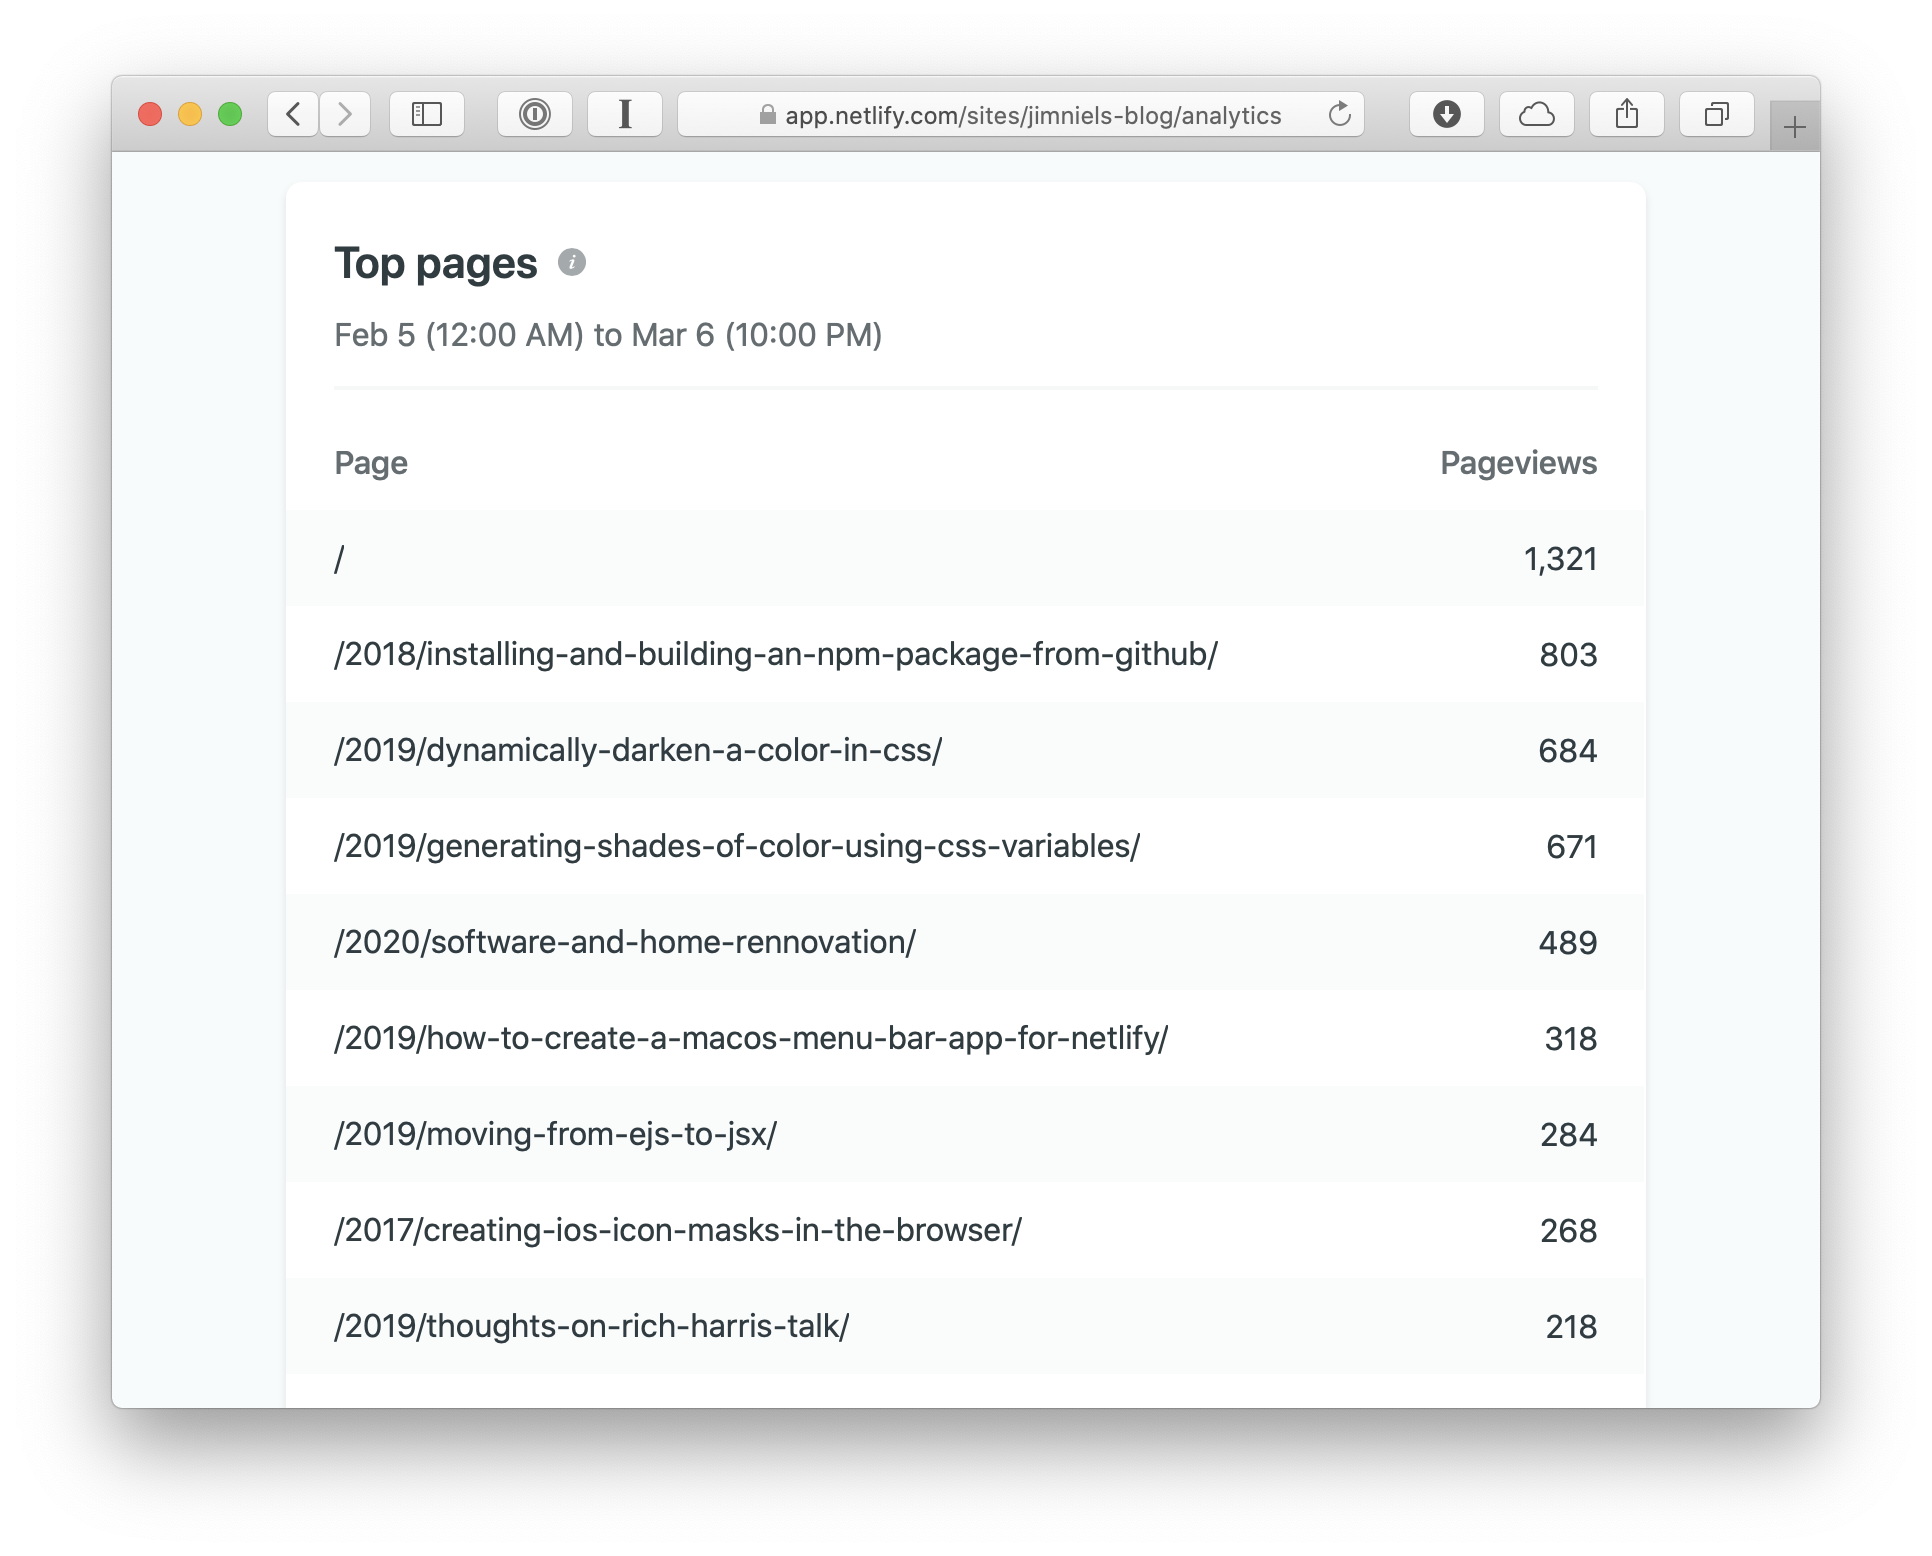Open the /2018/installing-and-building-an-npm-package-from-github/ page link

pyautogui.click(x=778, y=653)
